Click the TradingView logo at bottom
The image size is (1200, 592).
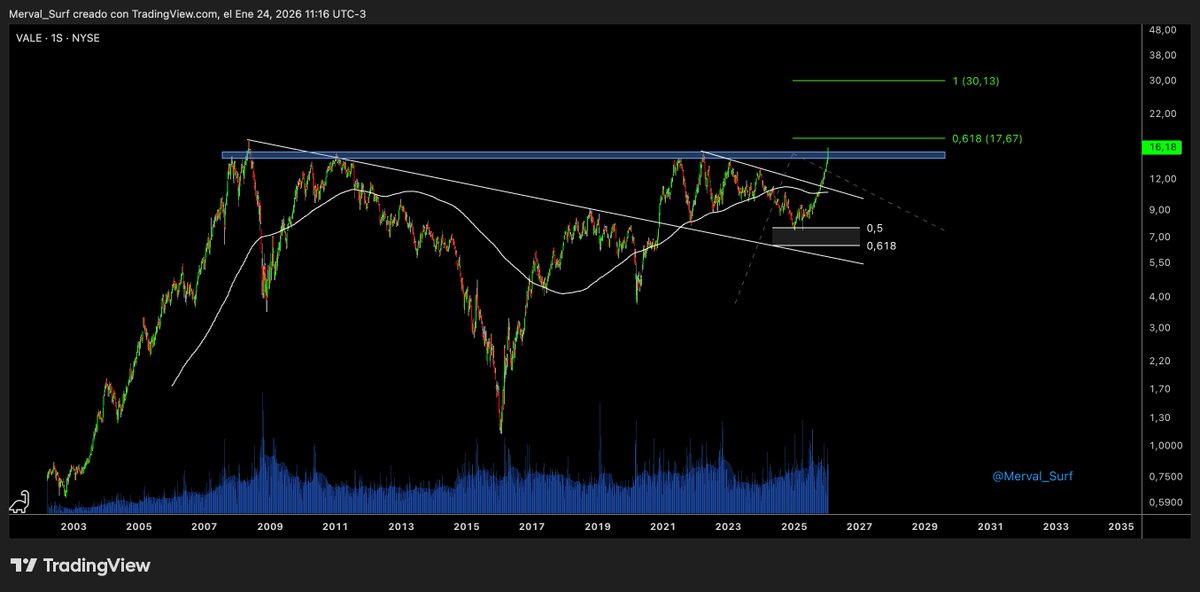point(80,566)
